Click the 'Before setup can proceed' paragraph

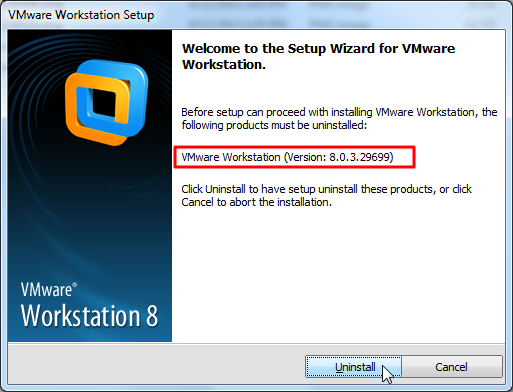[339, 119]
